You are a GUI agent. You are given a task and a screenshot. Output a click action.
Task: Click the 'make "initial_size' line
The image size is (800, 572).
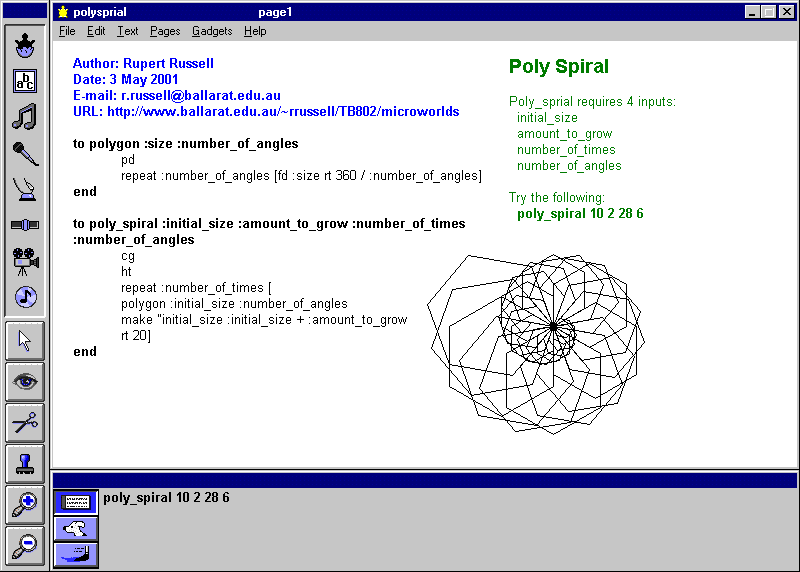click(x=264, y=319)
